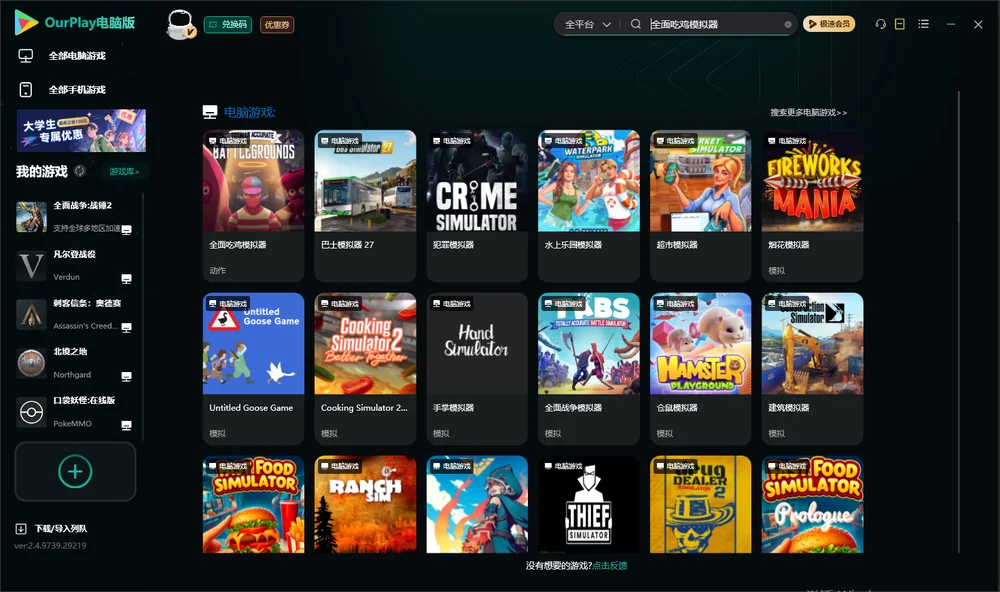Image resolution: width=1000 pixels, height=592 pixels.
Task: Open the Cooking Simulator 2 card
Action: pyautogui.click(x=365, y=369)
